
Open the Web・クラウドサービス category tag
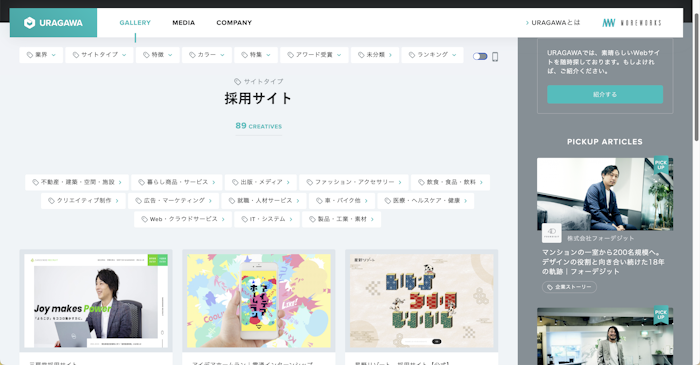coord(183,220)
